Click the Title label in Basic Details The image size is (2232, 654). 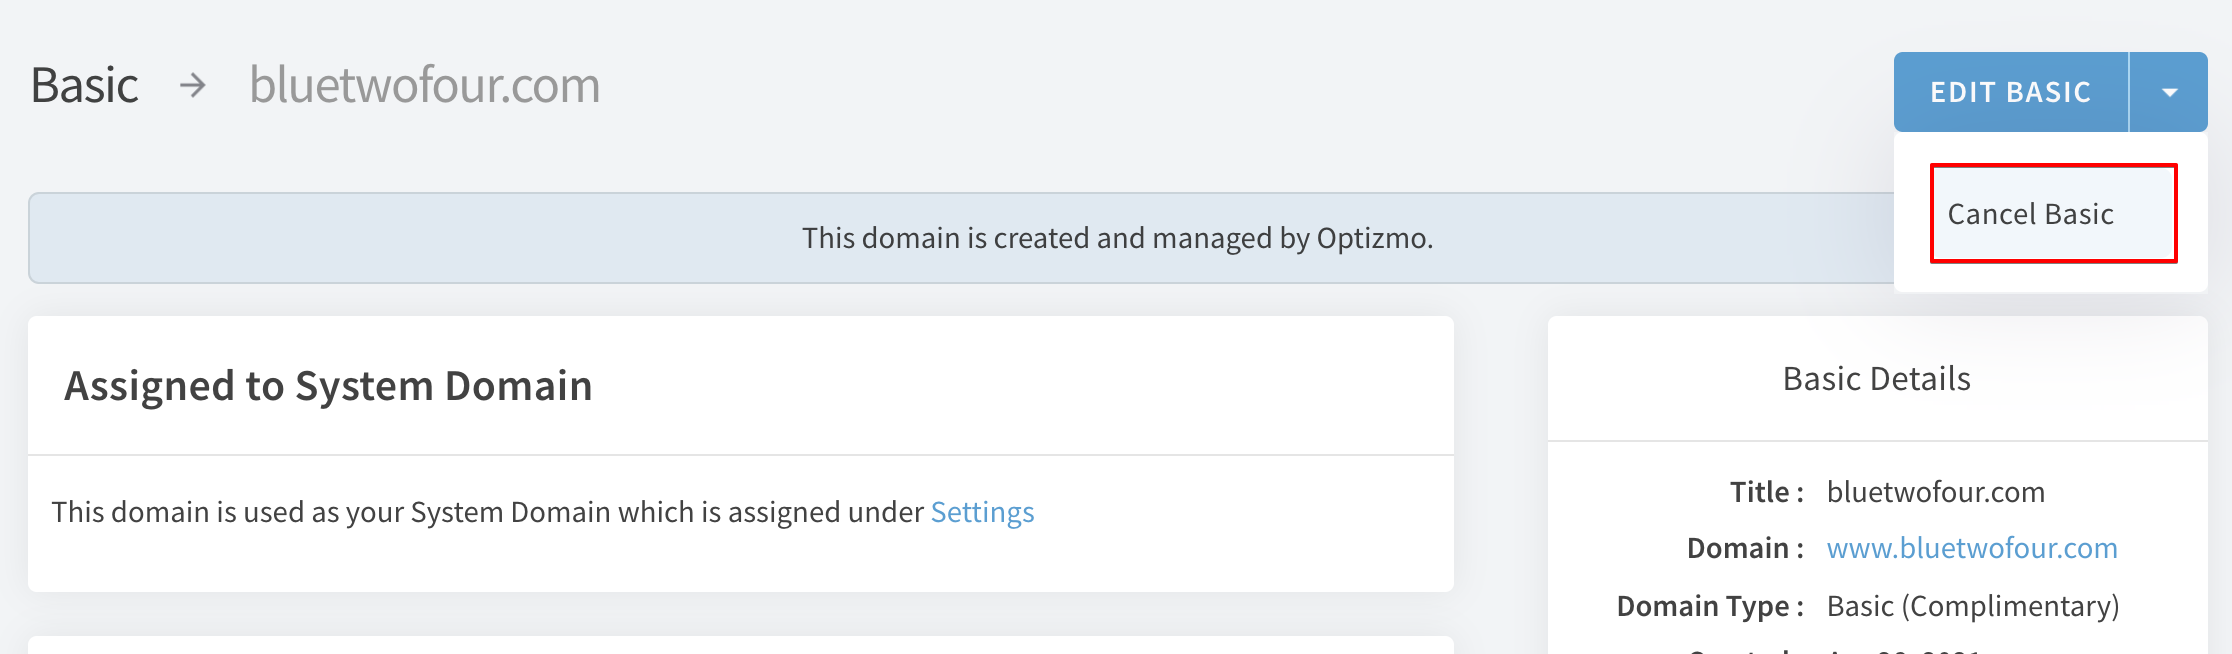coord(1767,492)
